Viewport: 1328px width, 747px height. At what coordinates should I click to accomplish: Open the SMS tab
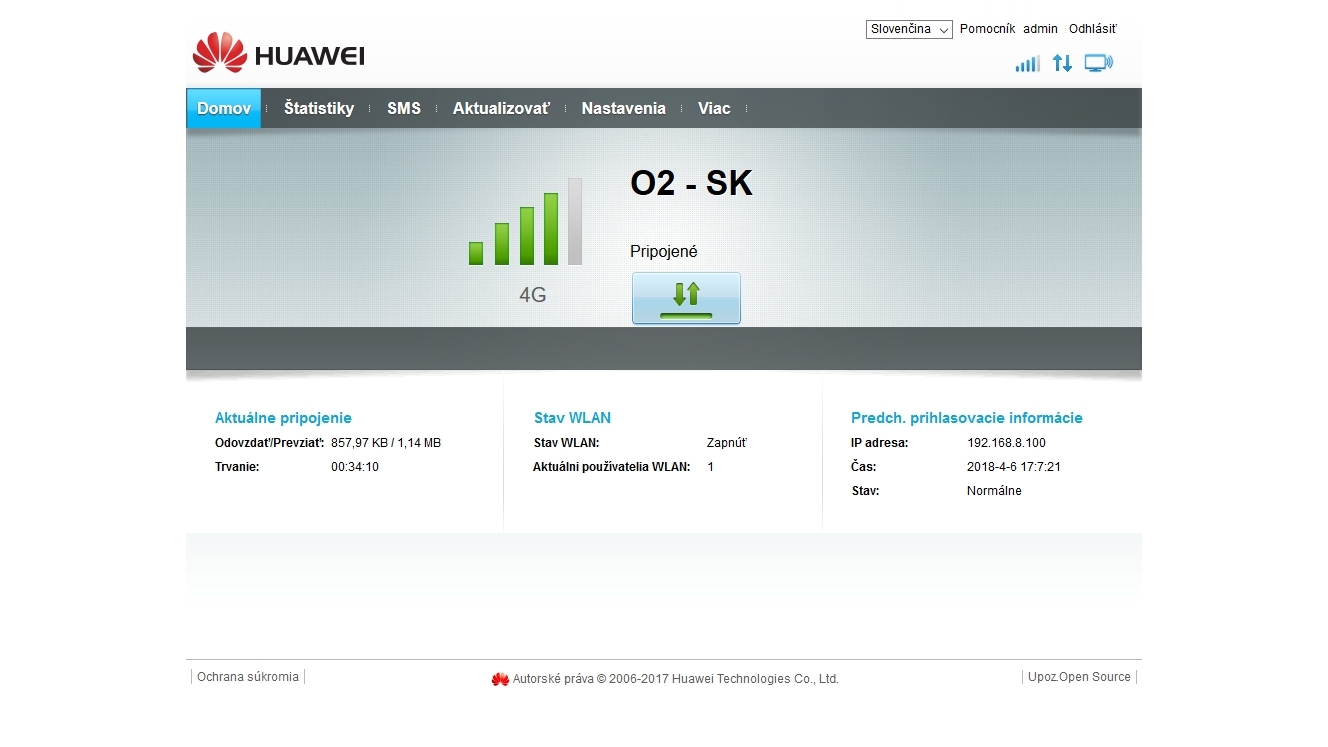404,108
